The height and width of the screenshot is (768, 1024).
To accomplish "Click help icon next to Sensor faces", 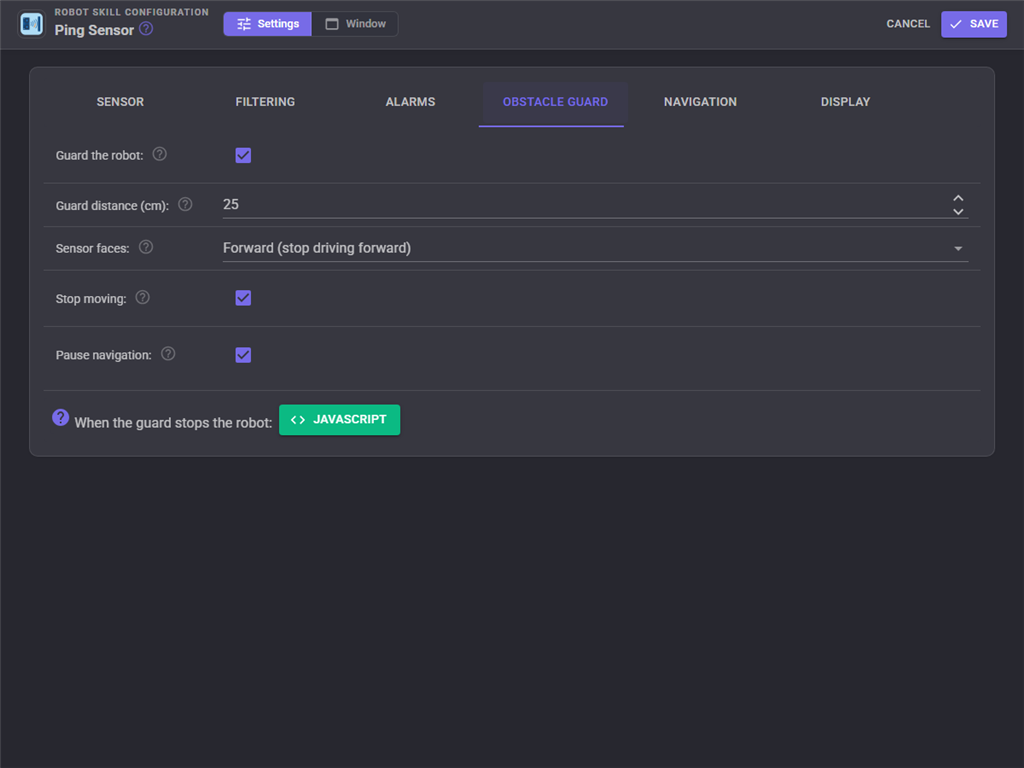I will pos(146,247).
